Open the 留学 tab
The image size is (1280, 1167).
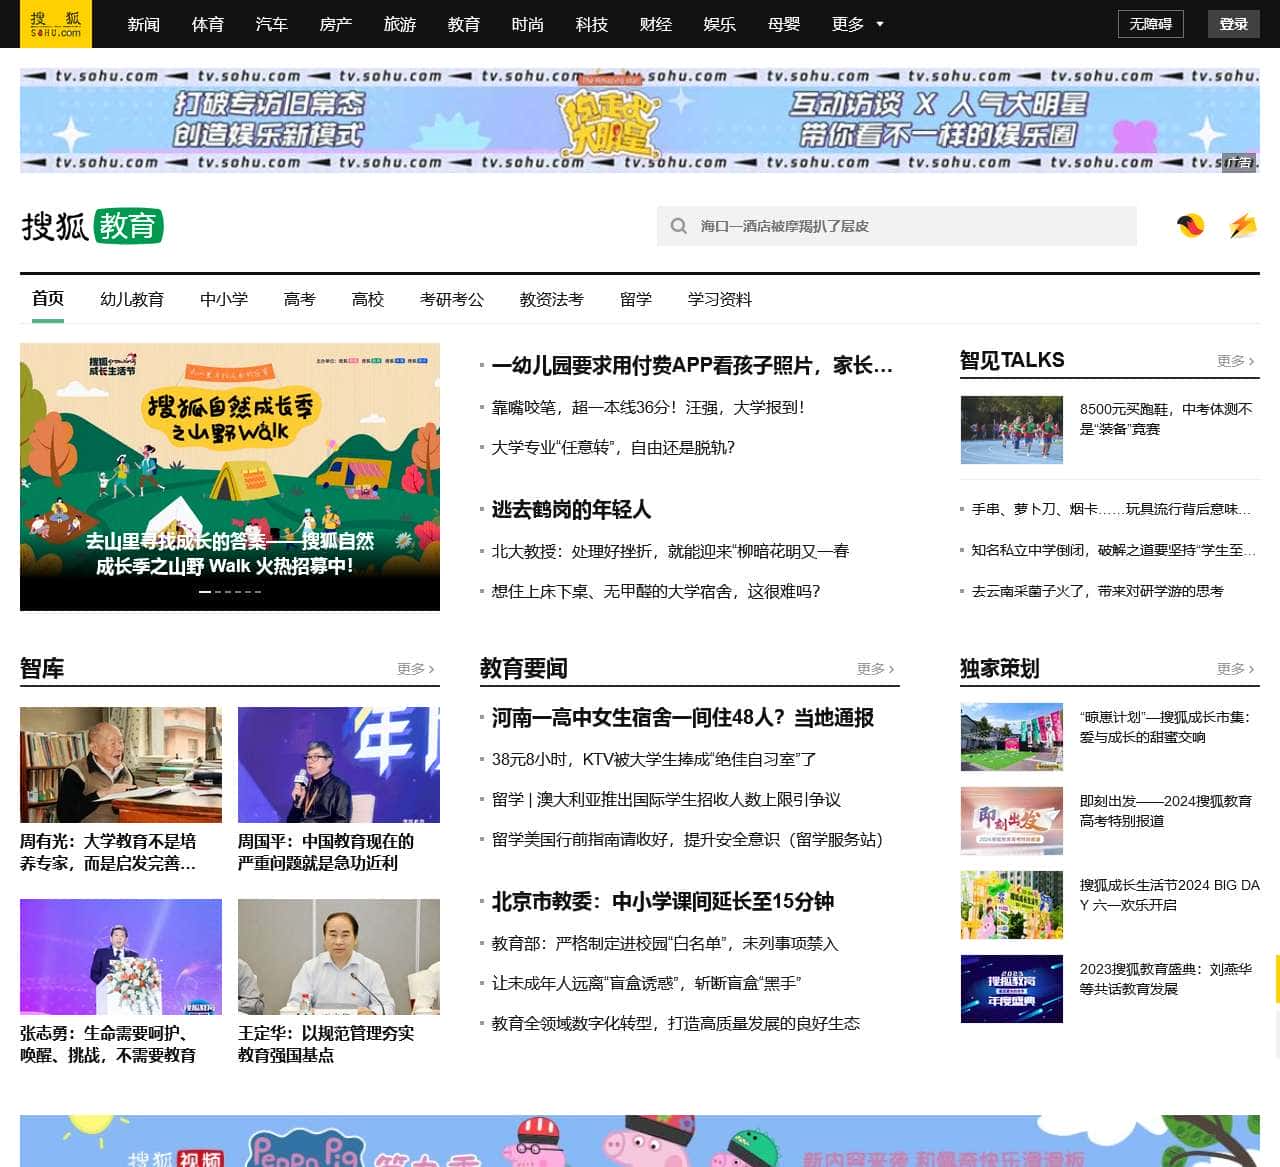click(635, 299)
